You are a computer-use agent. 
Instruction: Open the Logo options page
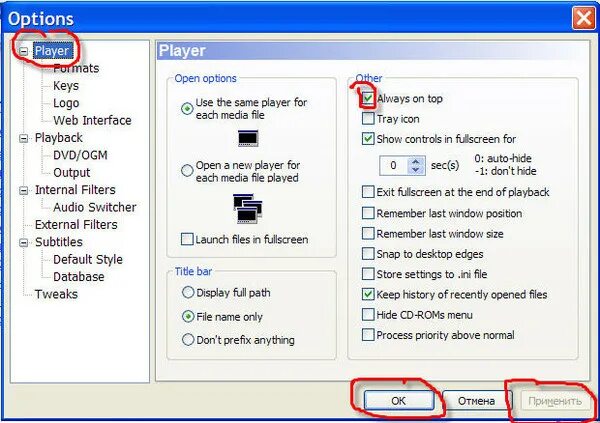[66, 103]
